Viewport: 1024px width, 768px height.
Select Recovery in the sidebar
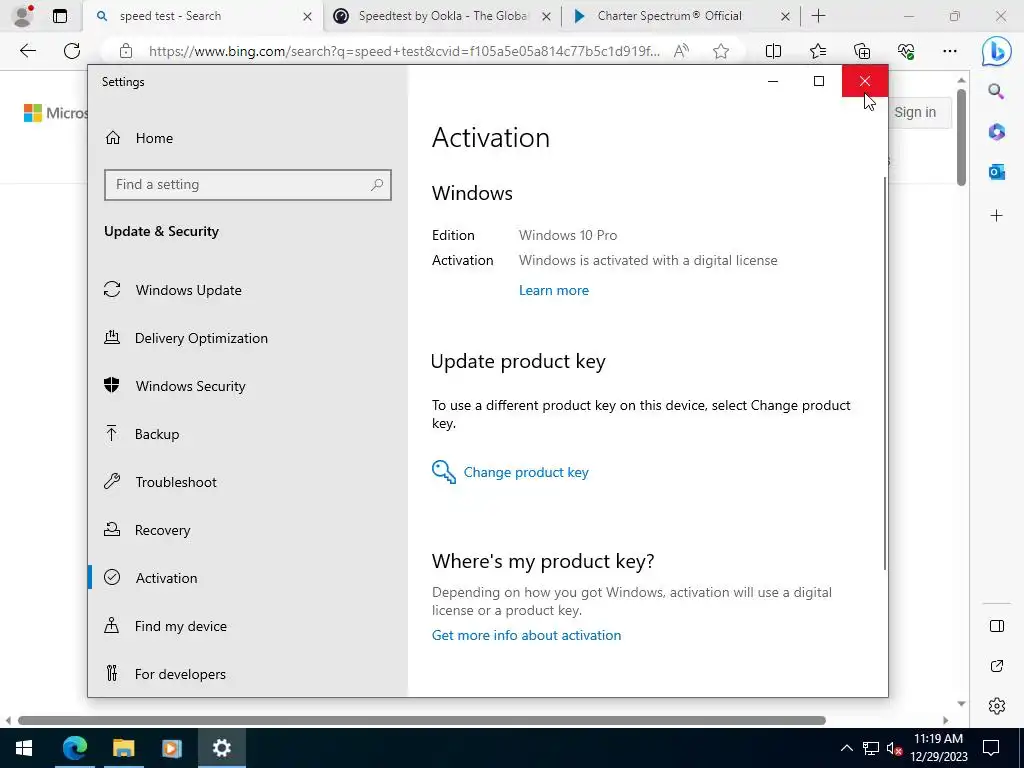(162, 530)
